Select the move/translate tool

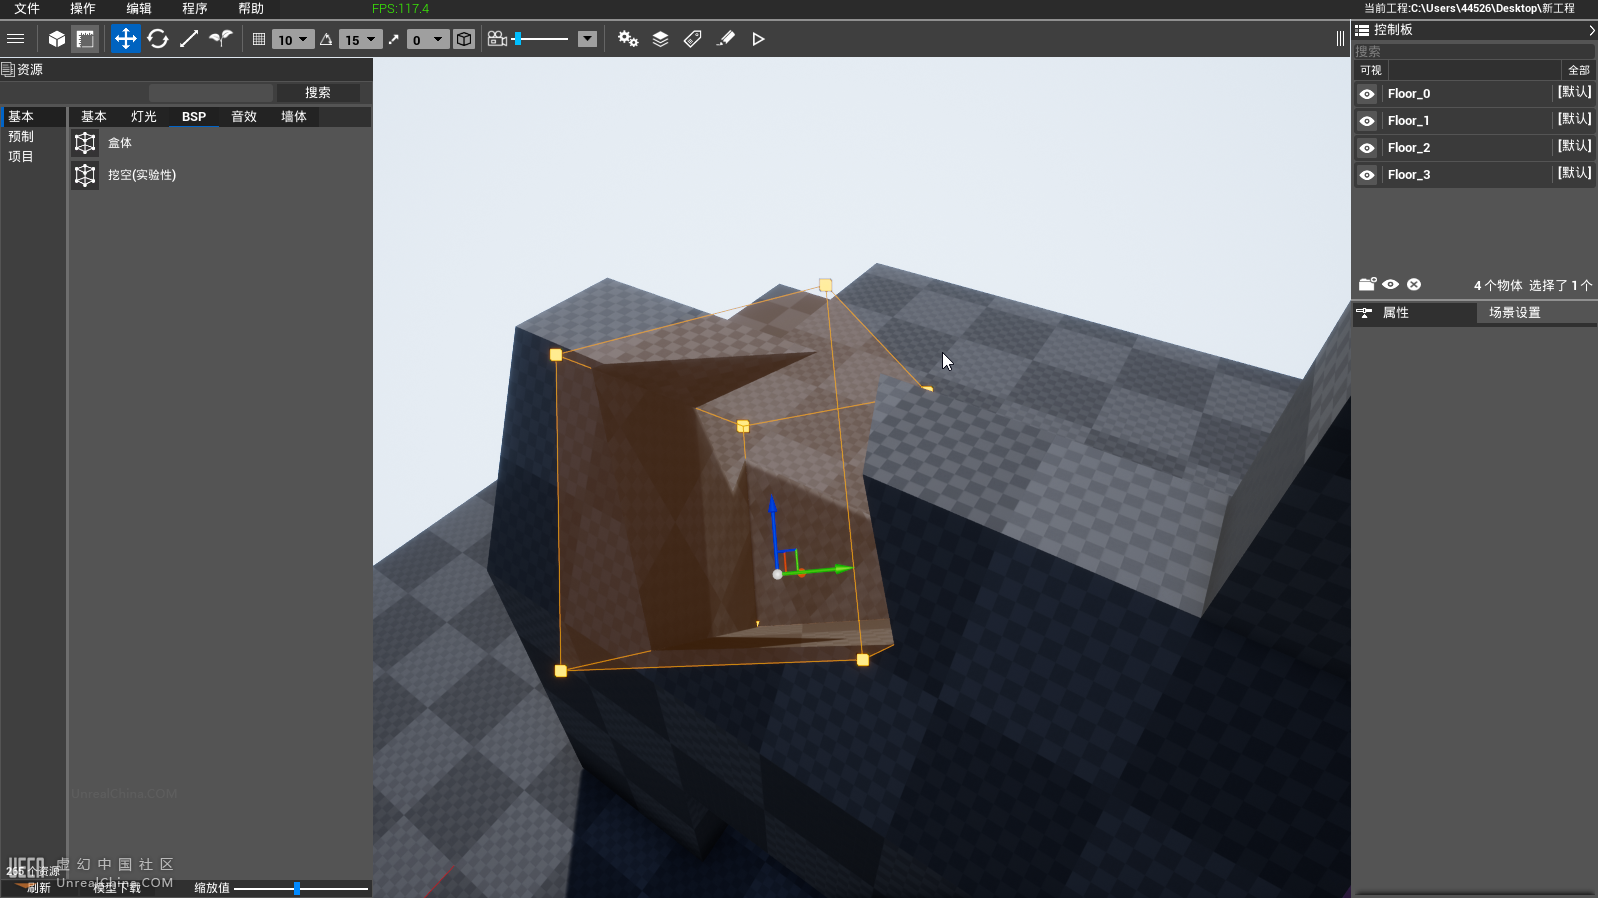[x=125, y=39]
